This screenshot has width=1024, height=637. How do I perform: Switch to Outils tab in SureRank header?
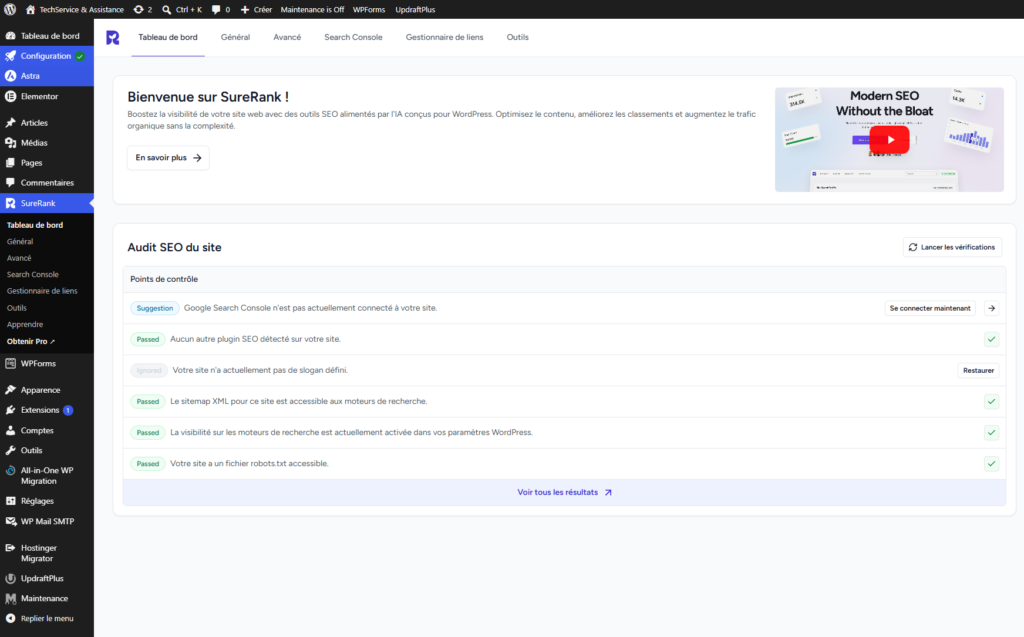click(517, 37)
